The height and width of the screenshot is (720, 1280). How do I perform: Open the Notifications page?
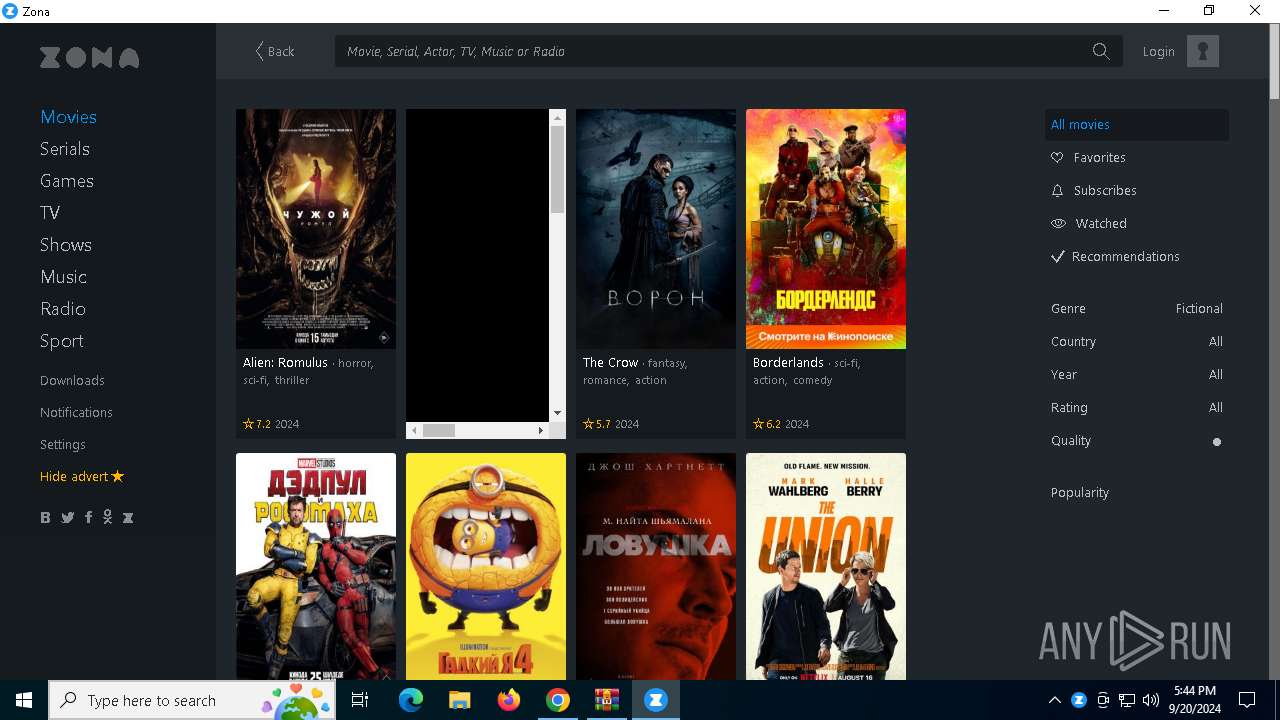tap(76, 412)
